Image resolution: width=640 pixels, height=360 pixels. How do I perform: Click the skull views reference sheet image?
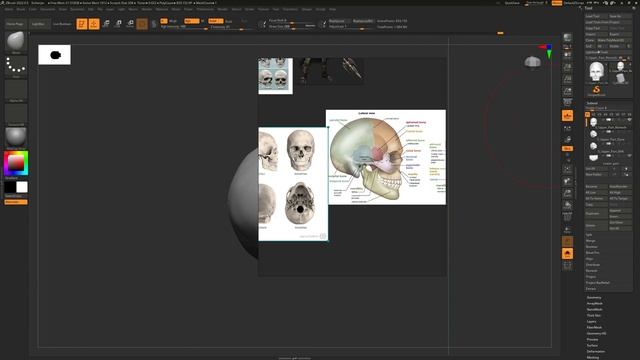293,184
